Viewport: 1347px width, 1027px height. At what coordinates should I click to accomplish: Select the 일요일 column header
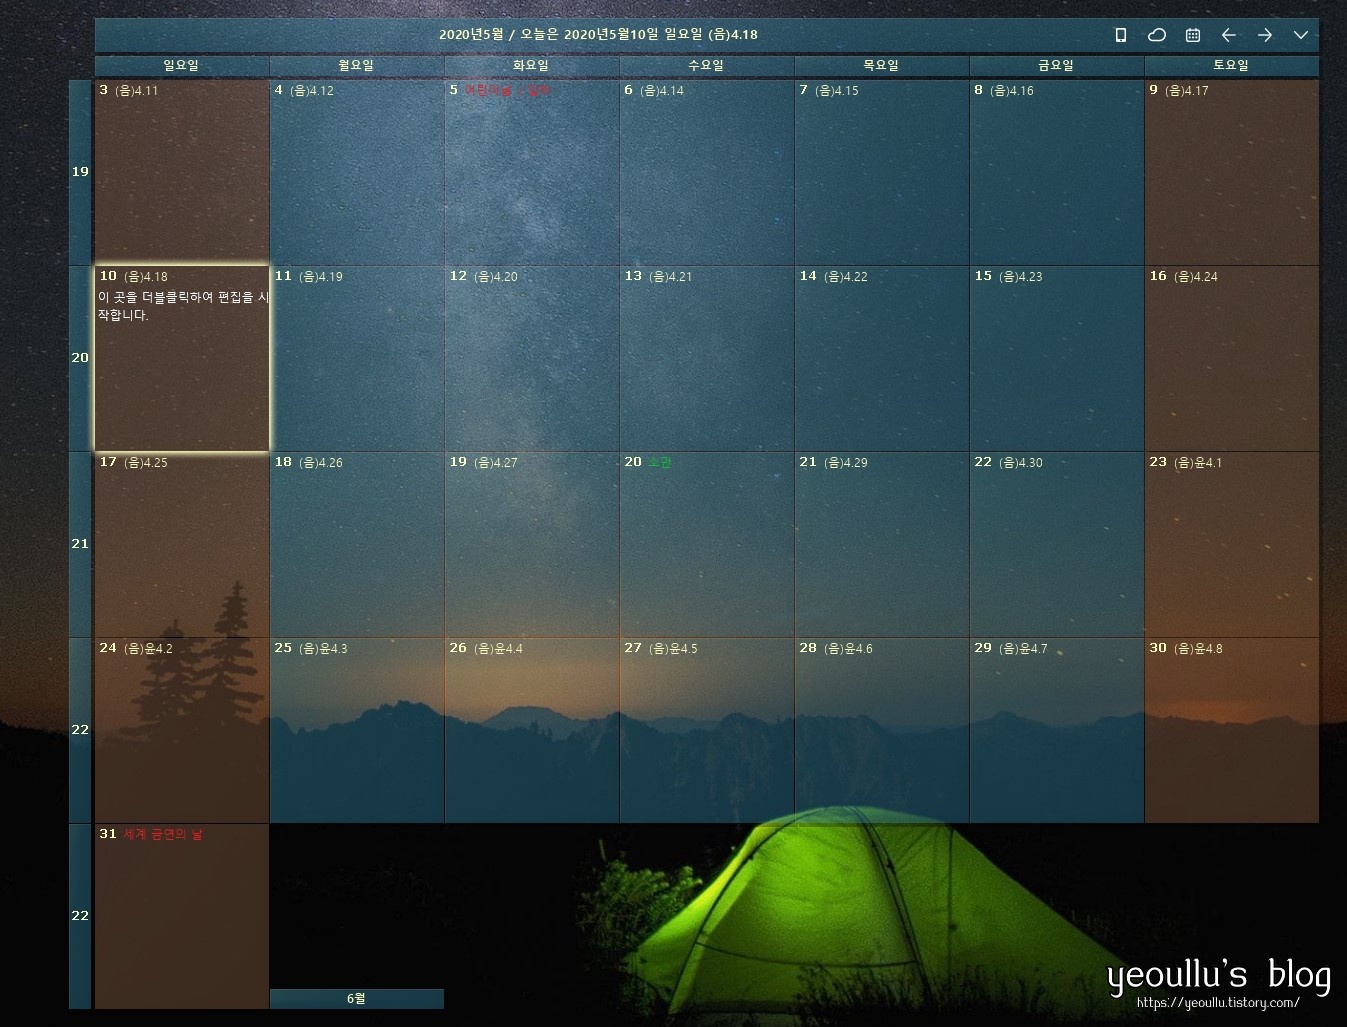coord(181,66)
